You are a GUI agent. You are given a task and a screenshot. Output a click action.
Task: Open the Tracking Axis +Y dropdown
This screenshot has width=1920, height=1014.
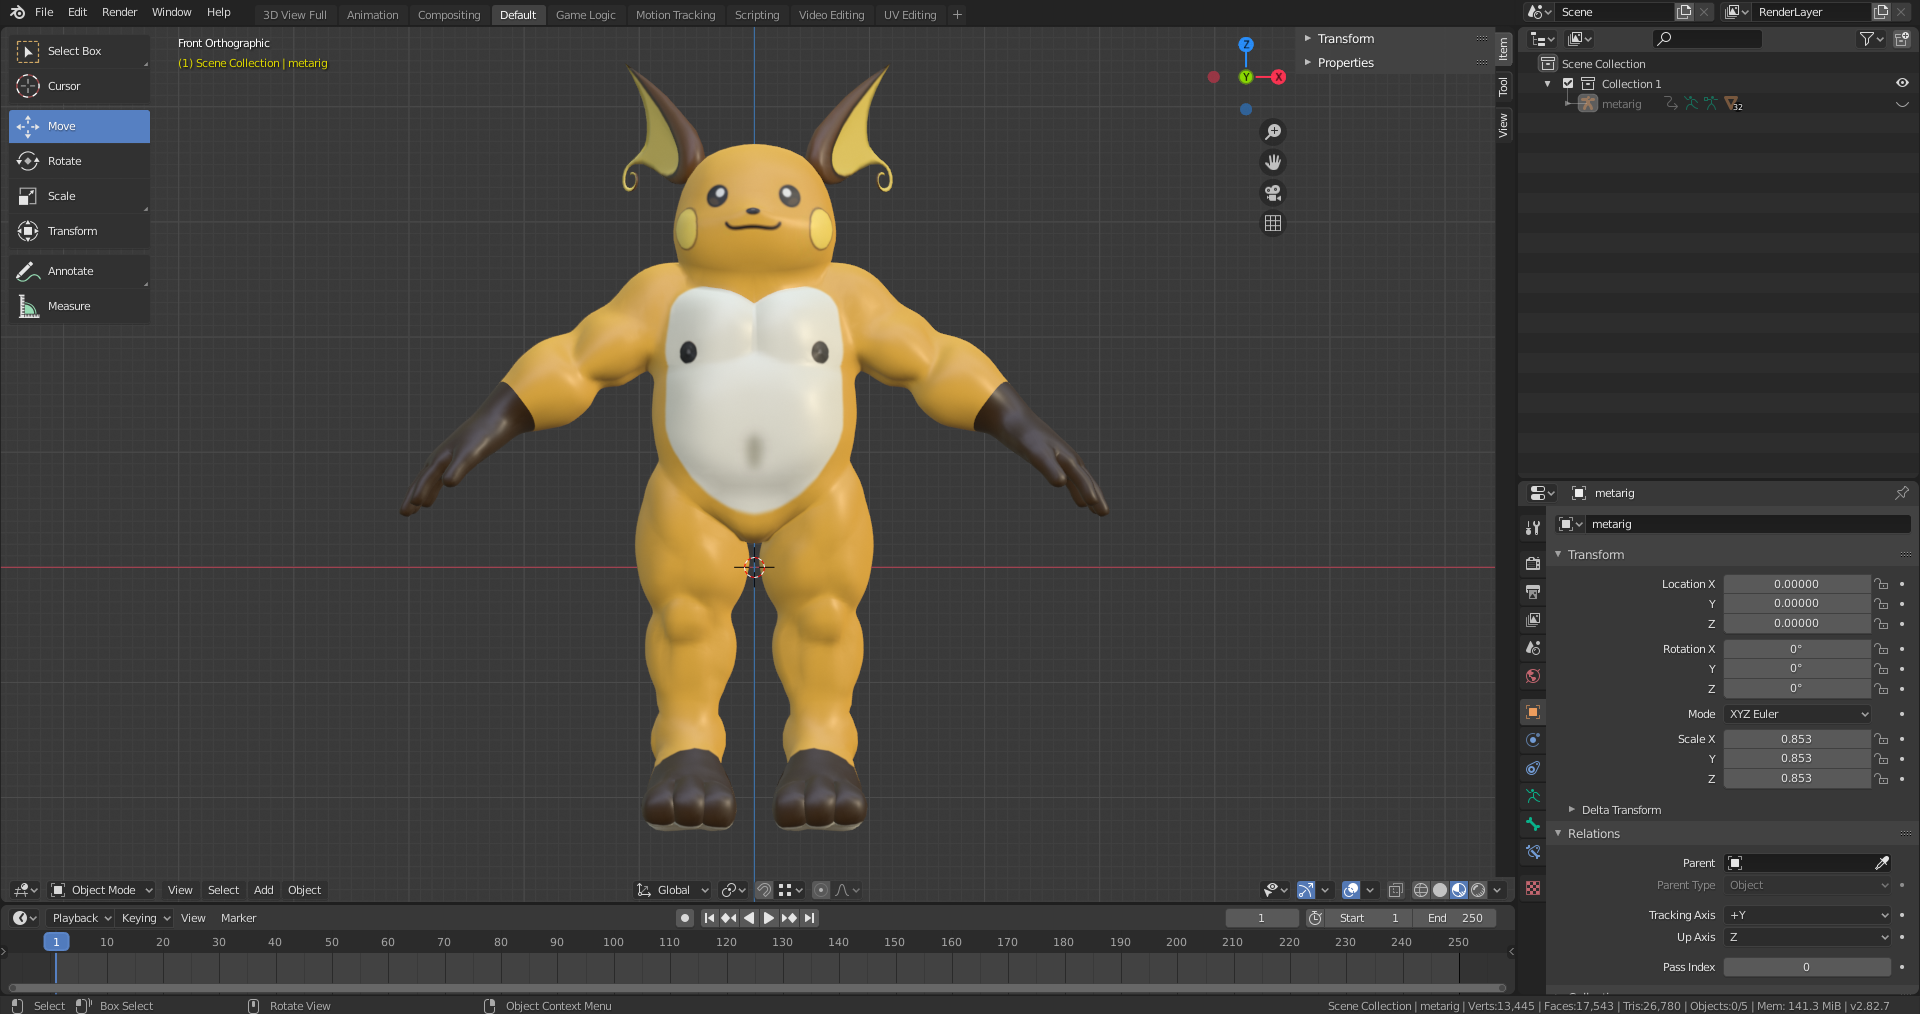pos(1808,915)
